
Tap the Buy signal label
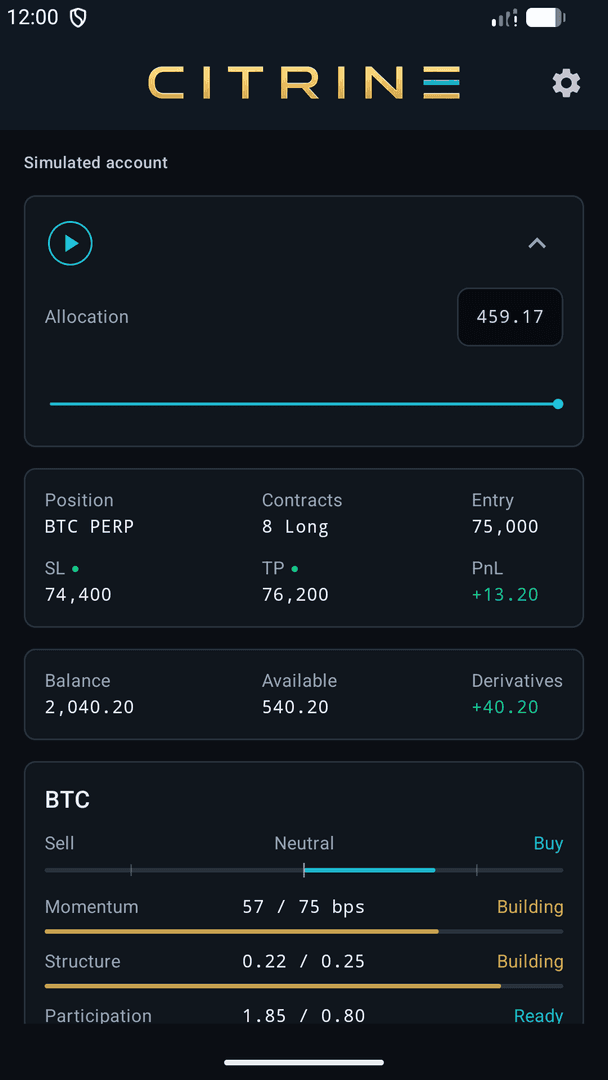[548, 843]
